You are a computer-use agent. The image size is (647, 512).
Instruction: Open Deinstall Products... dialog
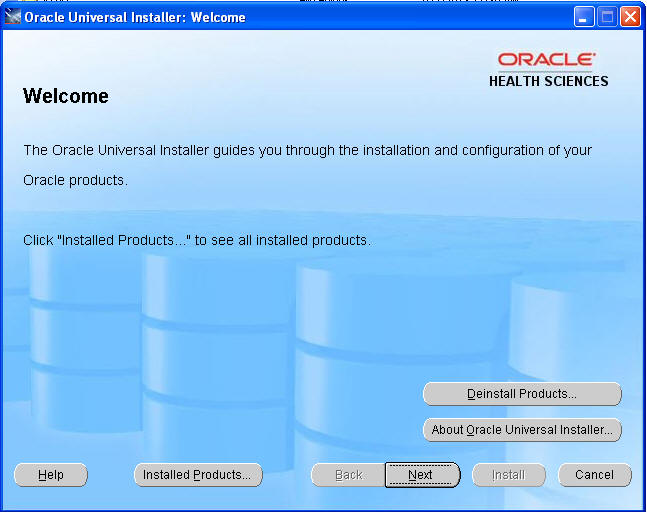522,394
